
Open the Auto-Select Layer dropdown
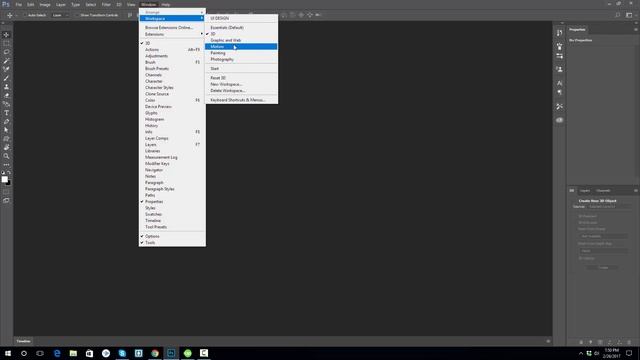point(60,15)
